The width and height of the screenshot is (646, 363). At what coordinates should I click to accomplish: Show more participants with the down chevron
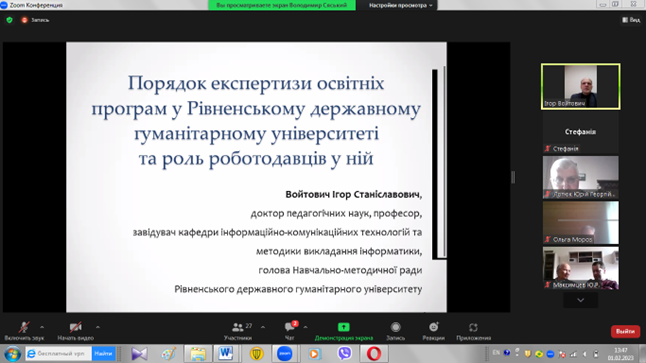point(580,300)
